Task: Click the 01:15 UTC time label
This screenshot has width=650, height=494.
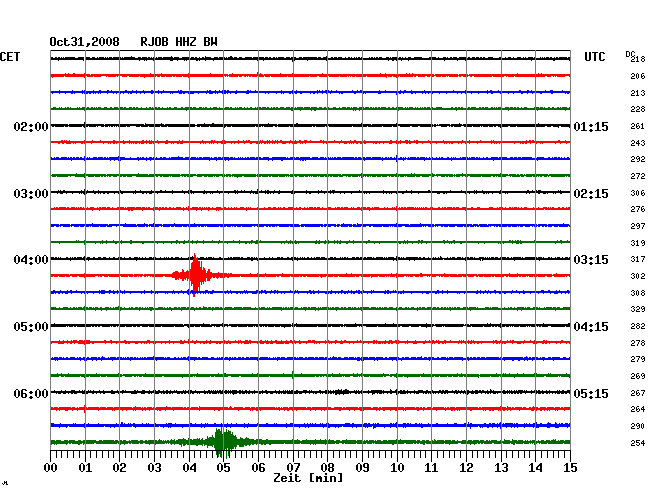Action: [x=591, y=126]
